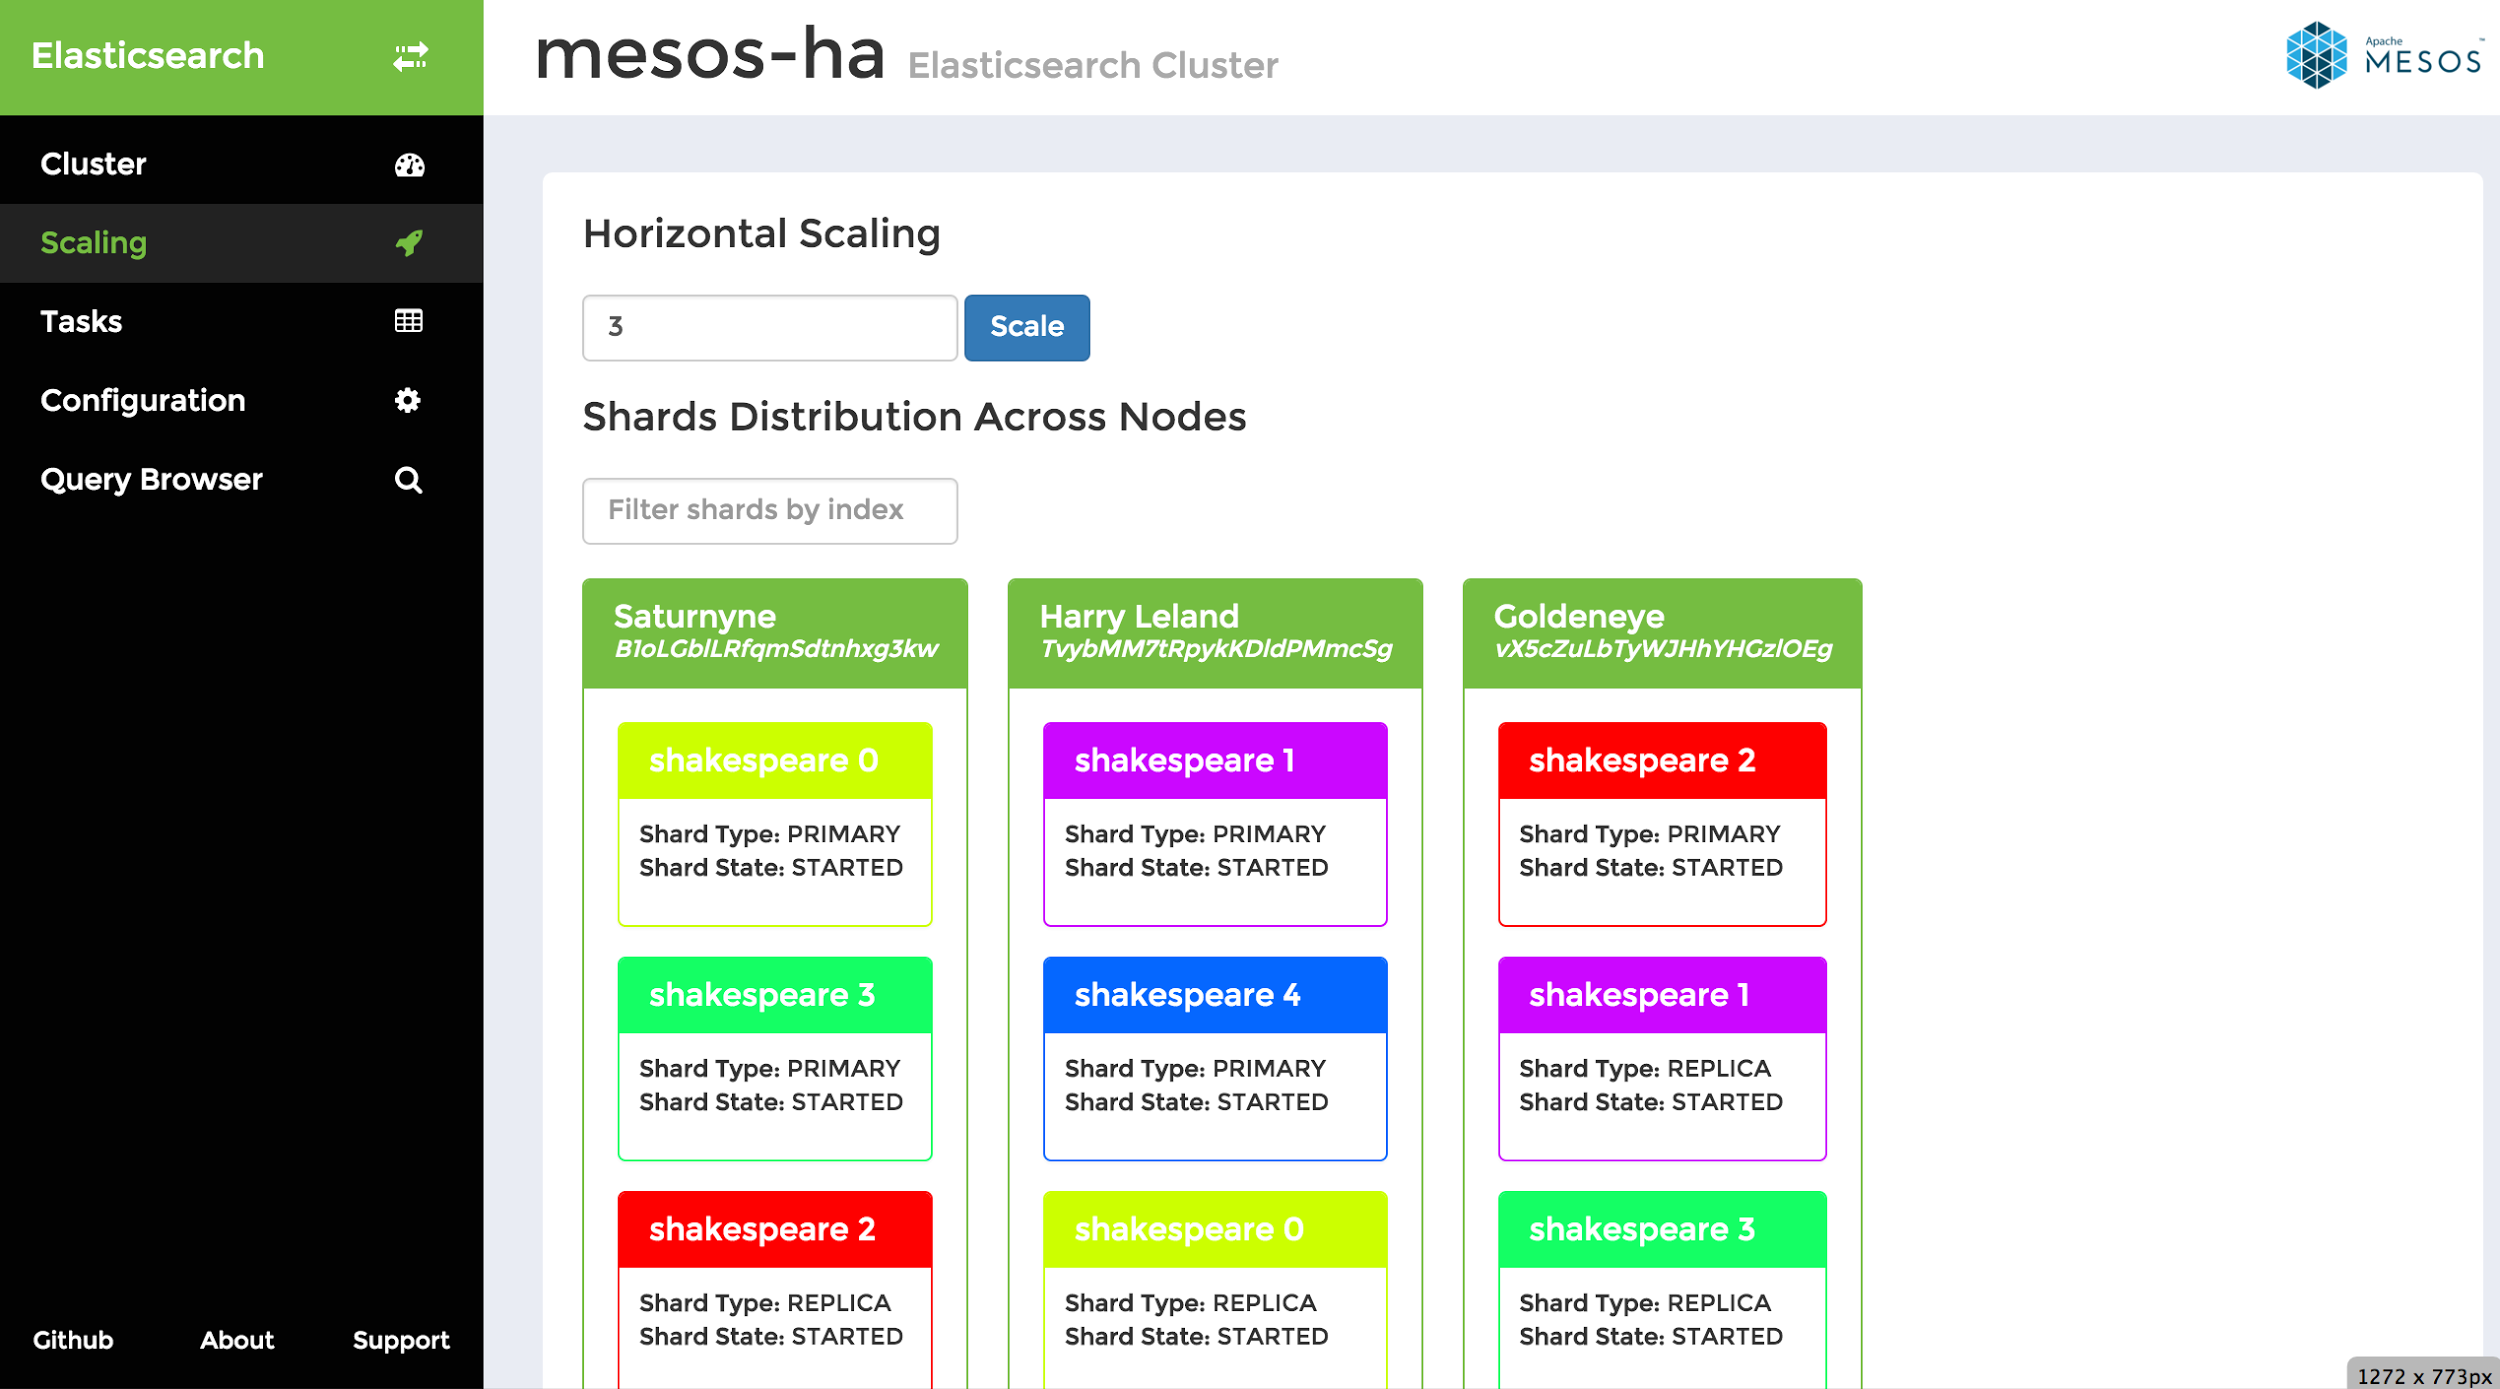Open the About link in footer

[x=236, y=1340]
